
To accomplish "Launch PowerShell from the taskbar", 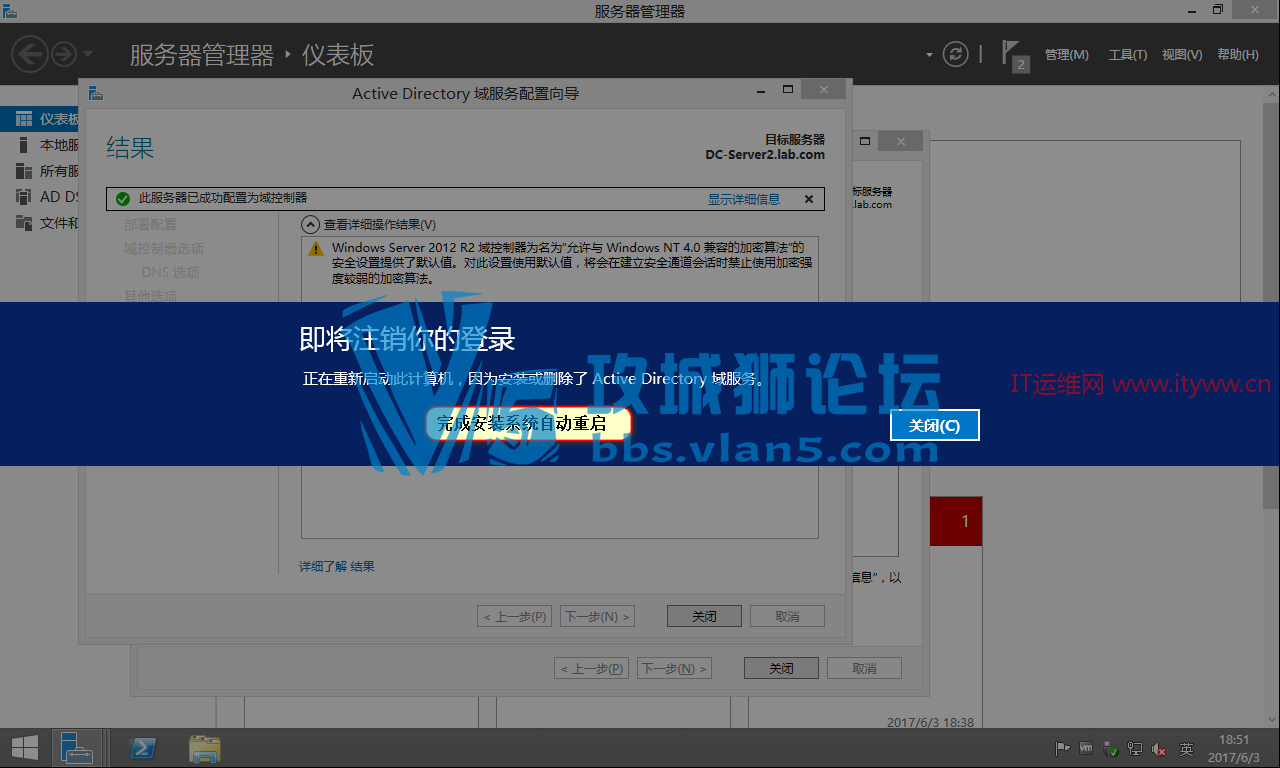I will click(143, 748).
